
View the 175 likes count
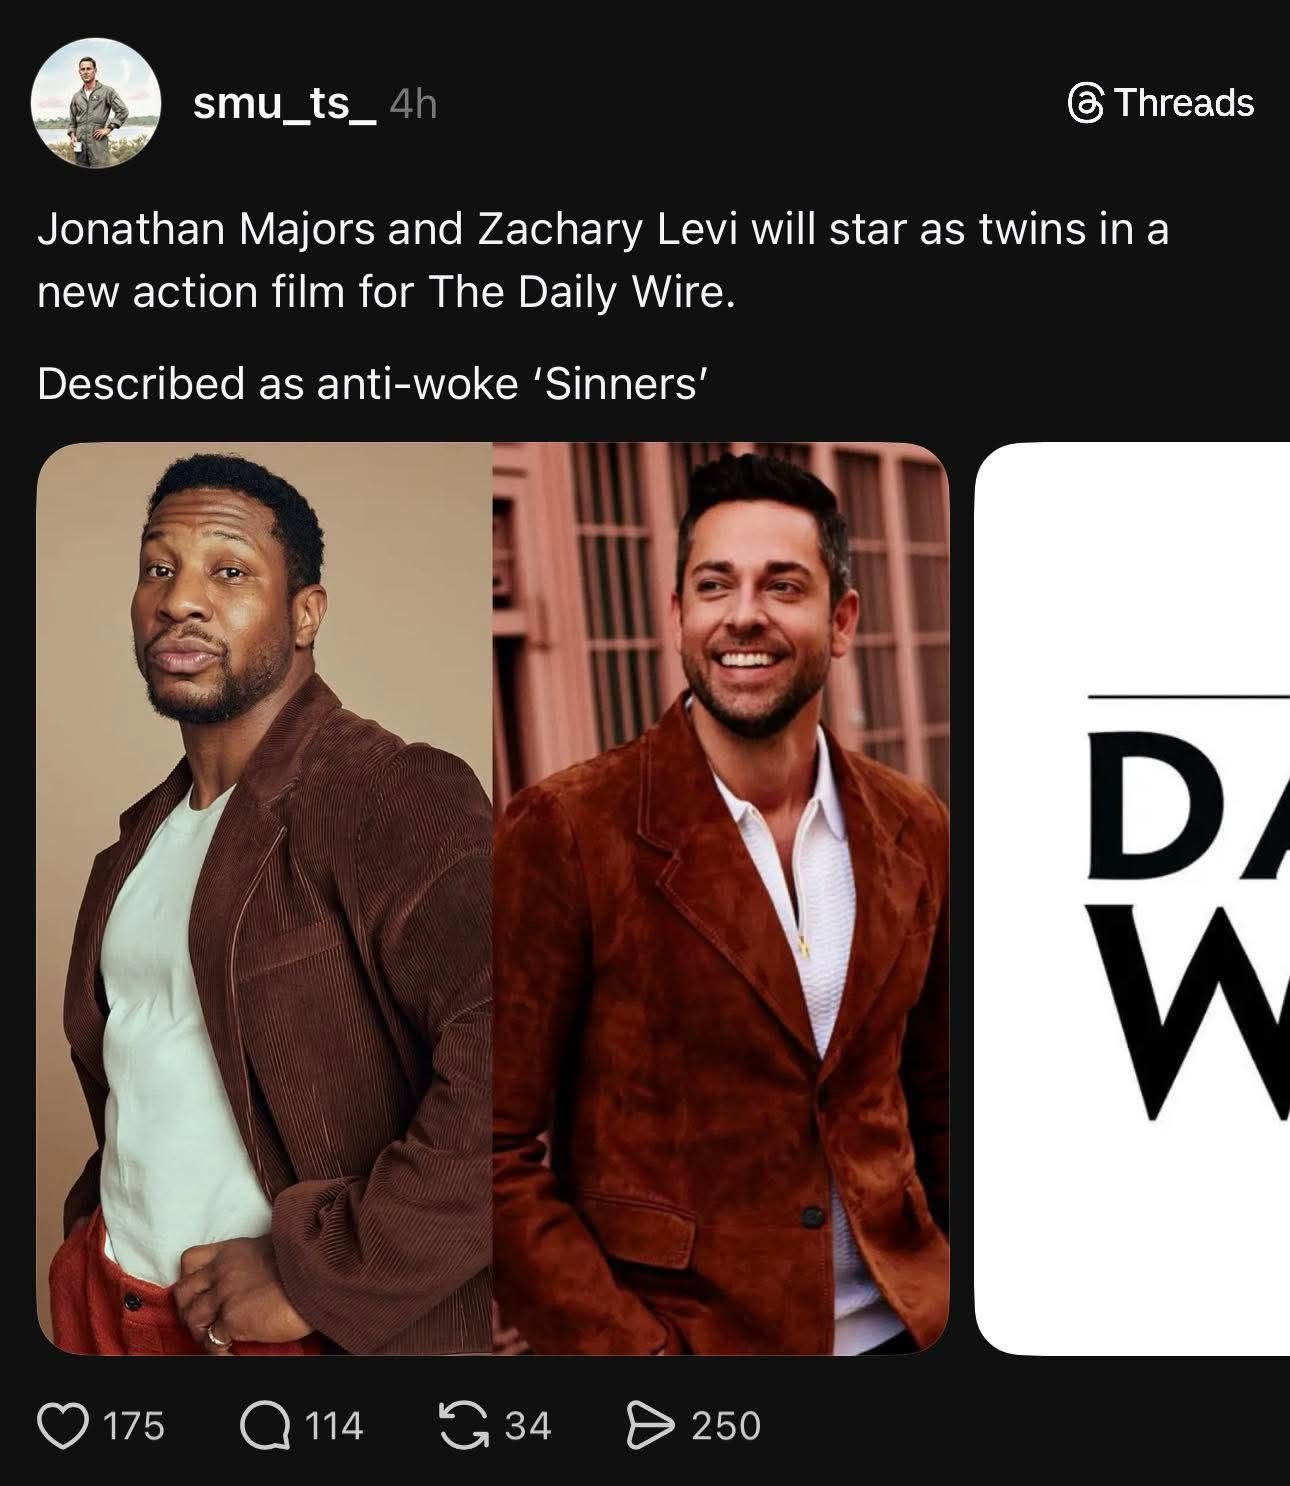pyautogui.click(x=134, y=1425)
